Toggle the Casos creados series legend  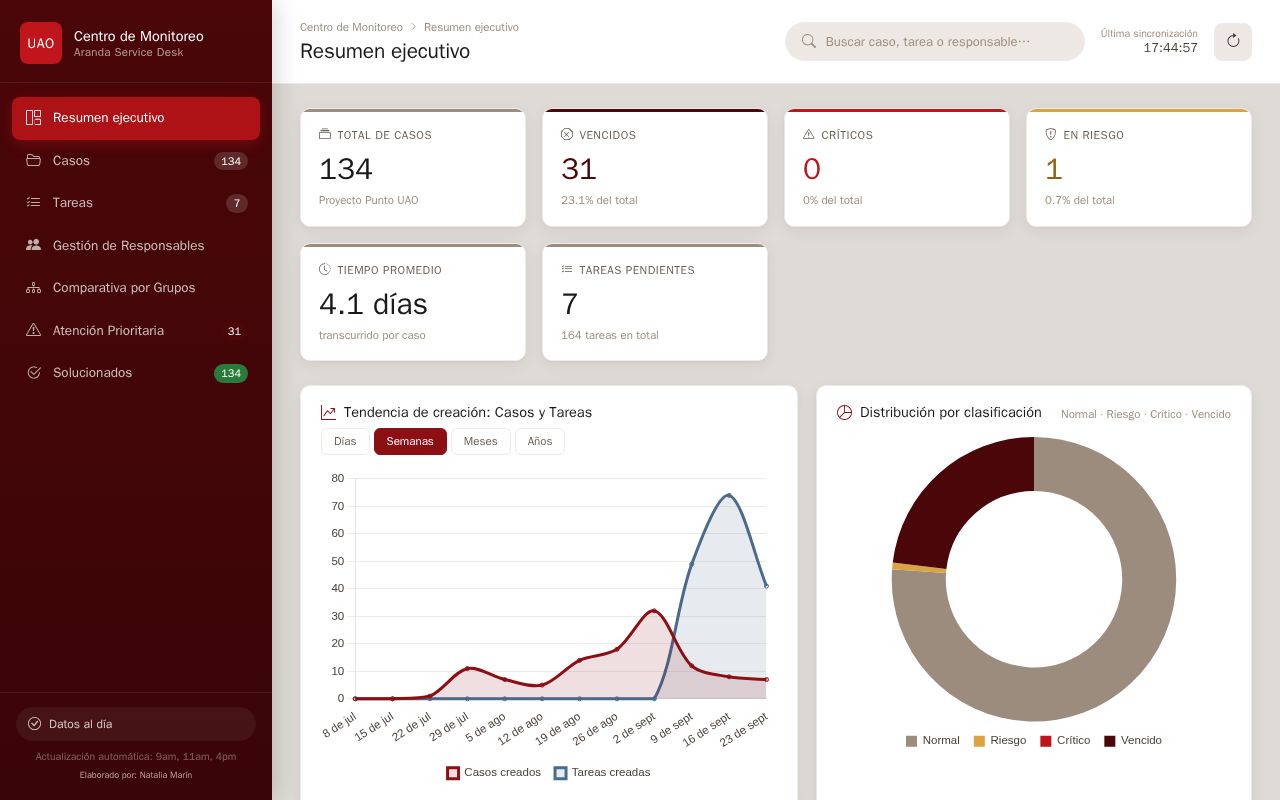[x=494, y=772]
